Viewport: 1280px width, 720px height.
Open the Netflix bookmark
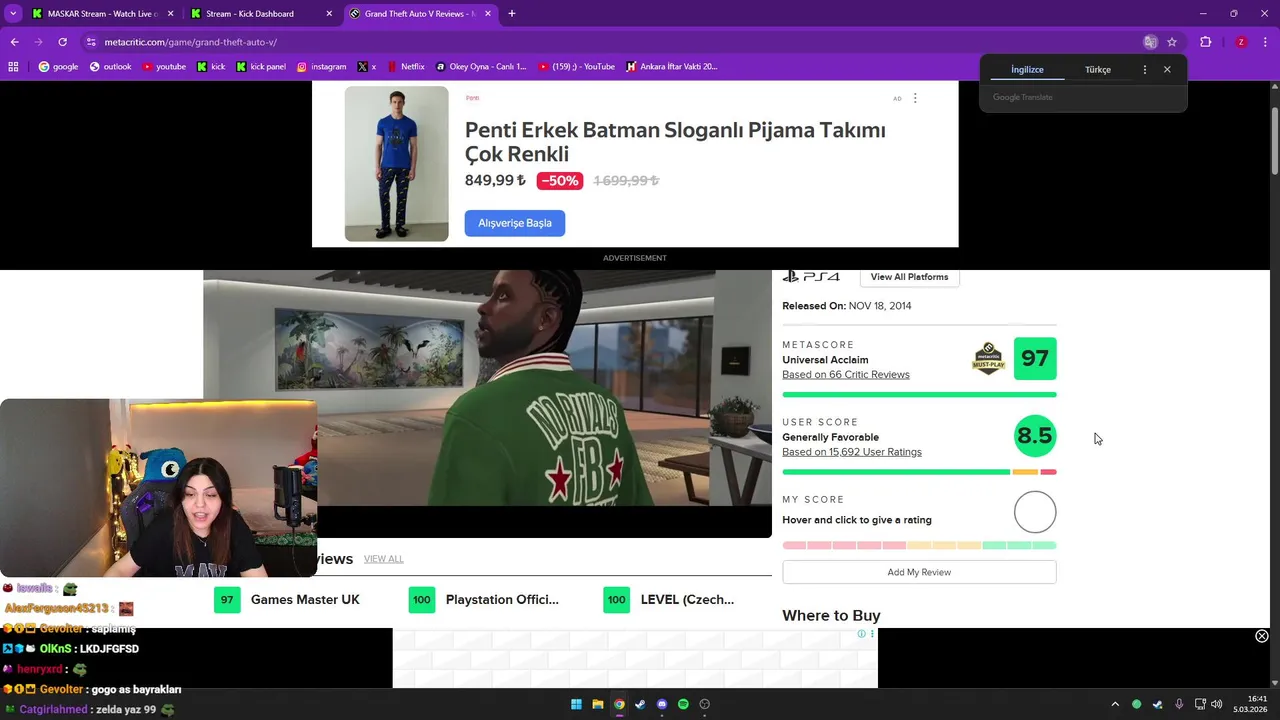coord(405,67)
